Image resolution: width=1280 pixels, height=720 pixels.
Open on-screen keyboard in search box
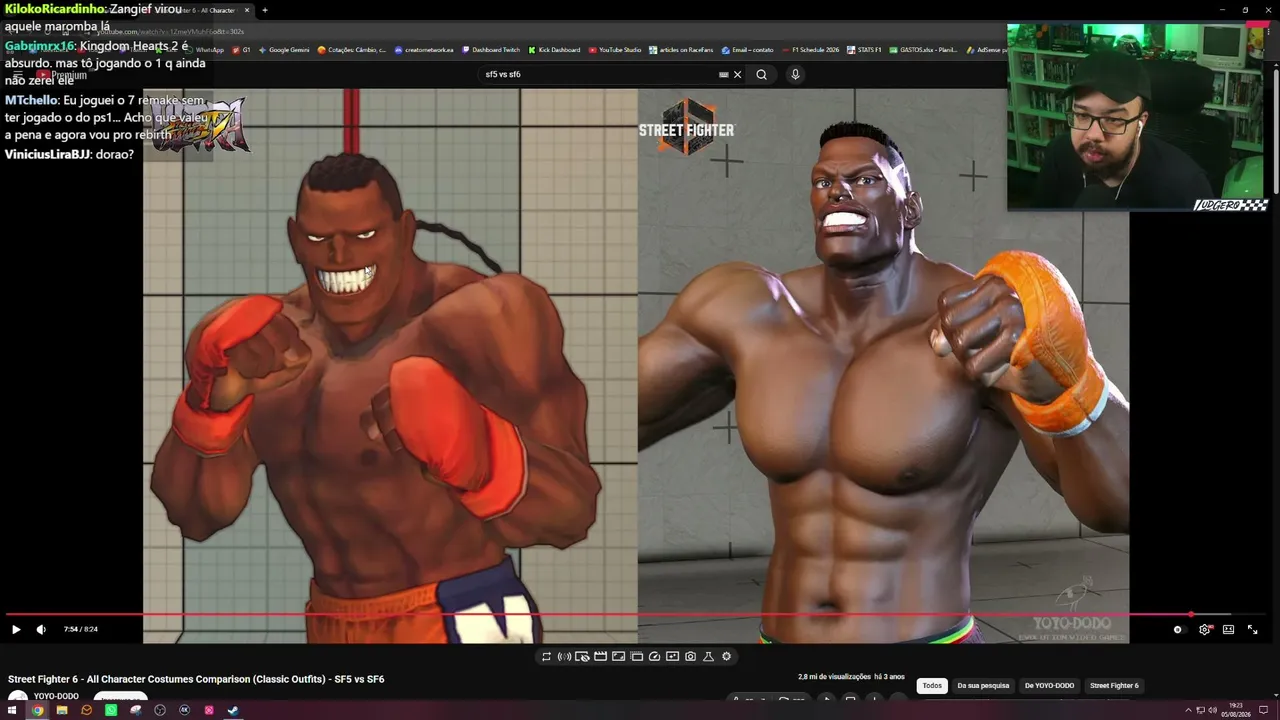tap(723, 74)
